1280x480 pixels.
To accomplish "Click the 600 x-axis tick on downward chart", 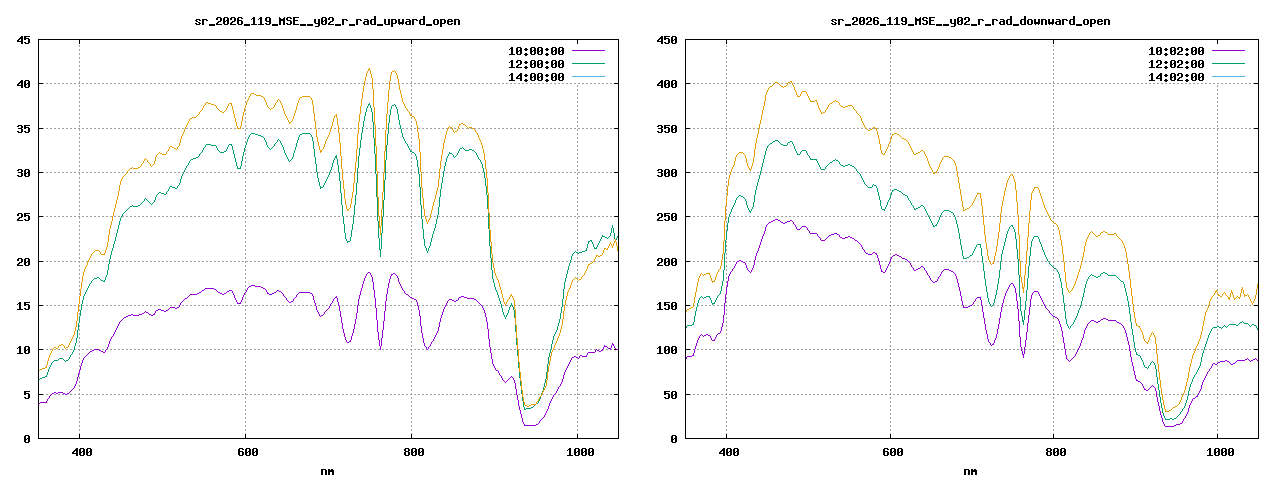I will click(x=890, y=453).
